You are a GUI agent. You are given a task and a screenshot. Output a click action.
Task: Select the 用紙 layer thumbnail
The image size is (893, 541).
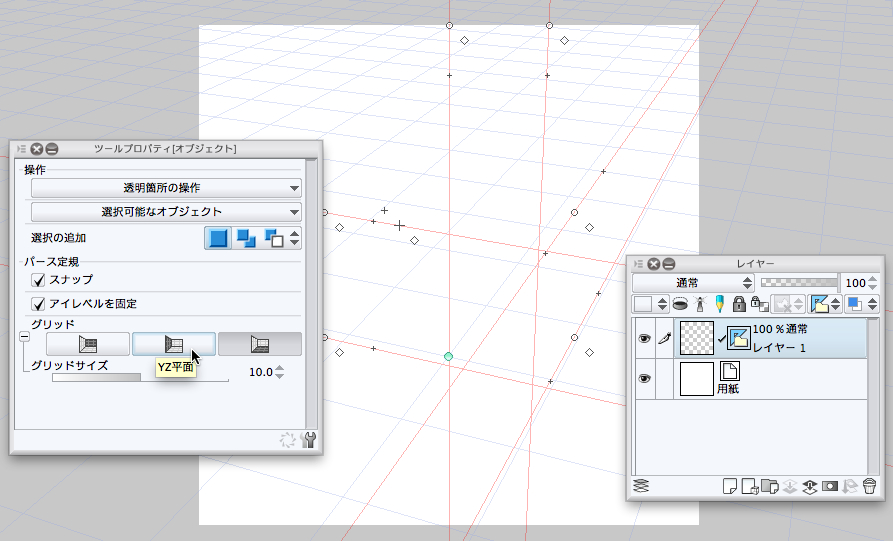click(696, 379)
